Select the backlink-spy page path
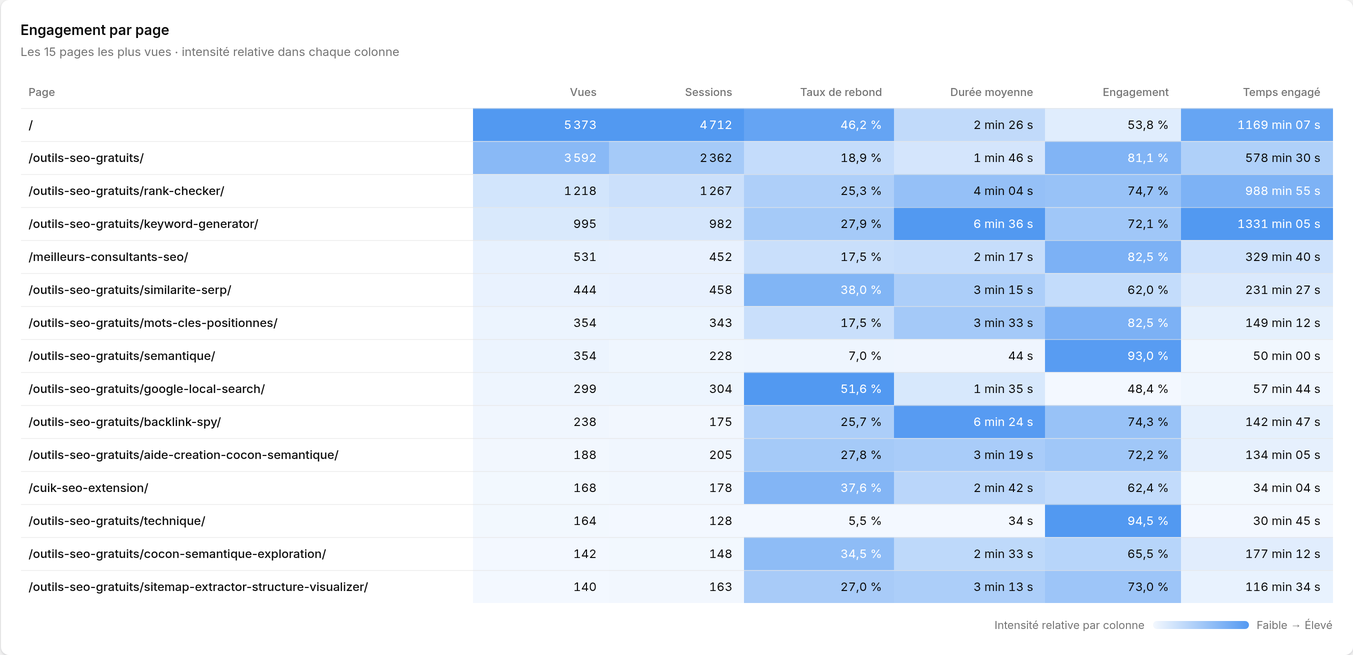 pos(125,422)
